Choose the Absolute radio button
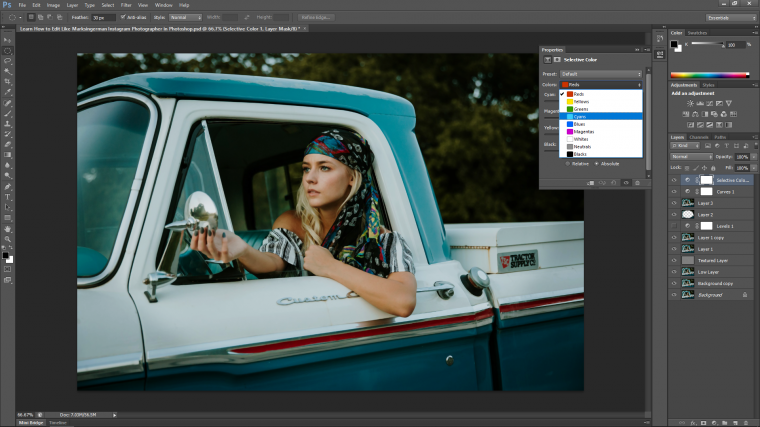 [597, 164]
